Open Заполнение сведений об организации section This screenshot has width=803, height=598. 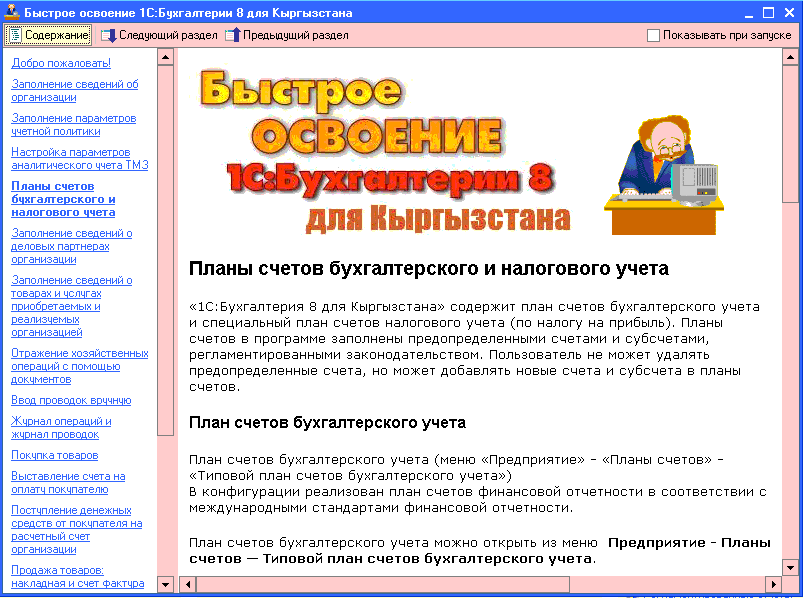click(75, 91)
